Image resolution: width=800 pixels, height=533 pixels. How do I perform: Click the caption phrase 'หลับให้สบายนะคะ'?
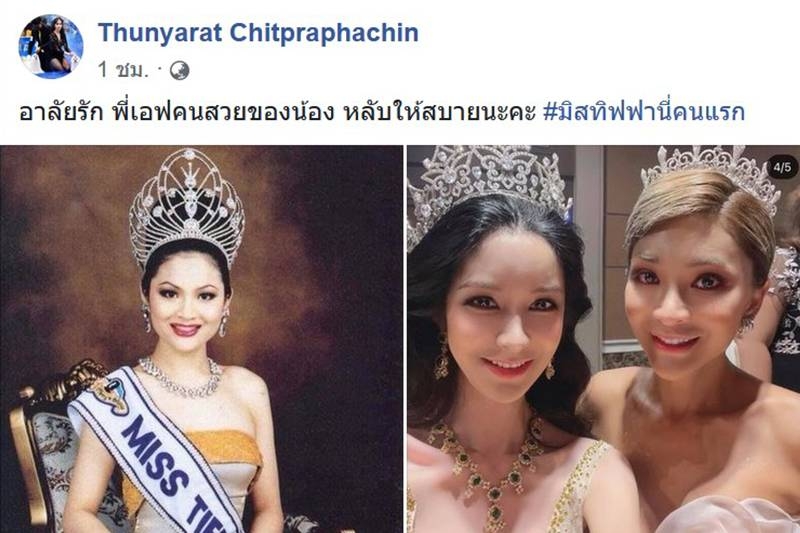439,112
